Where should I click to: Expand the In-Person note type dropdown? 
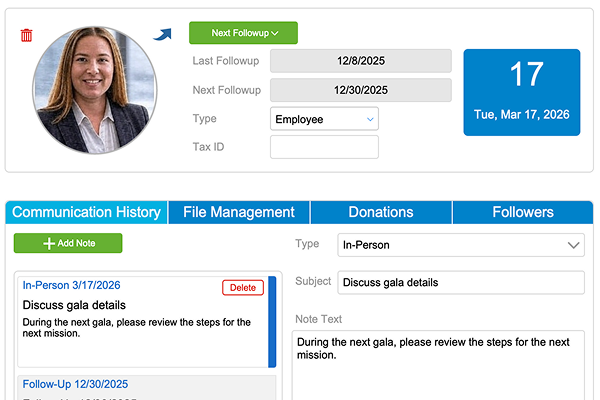pos(461,244)
